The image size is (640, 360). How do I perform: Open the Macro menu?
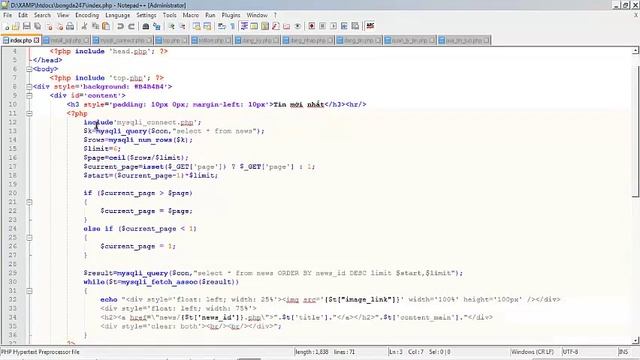point(191,15)
